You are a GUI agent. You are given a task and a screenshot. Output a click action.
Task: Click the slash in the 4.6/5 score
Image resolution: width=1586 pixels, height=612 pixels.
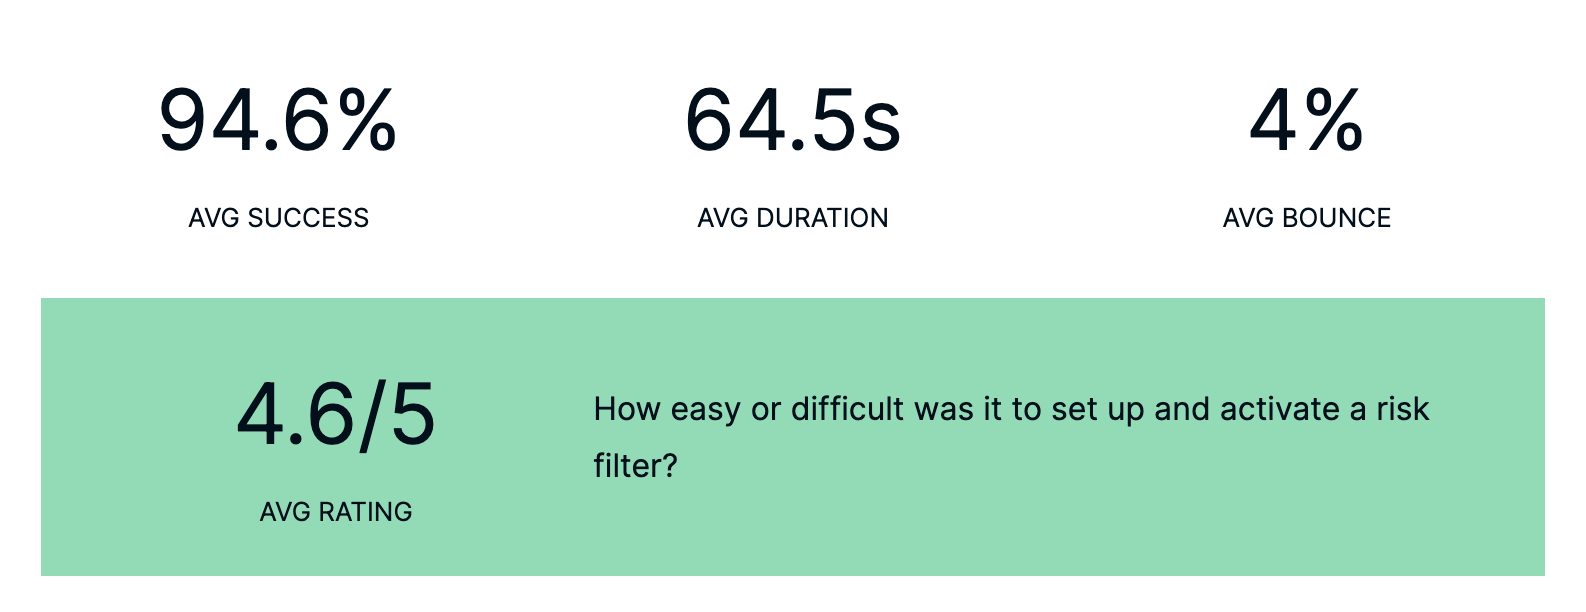point(371,414)
